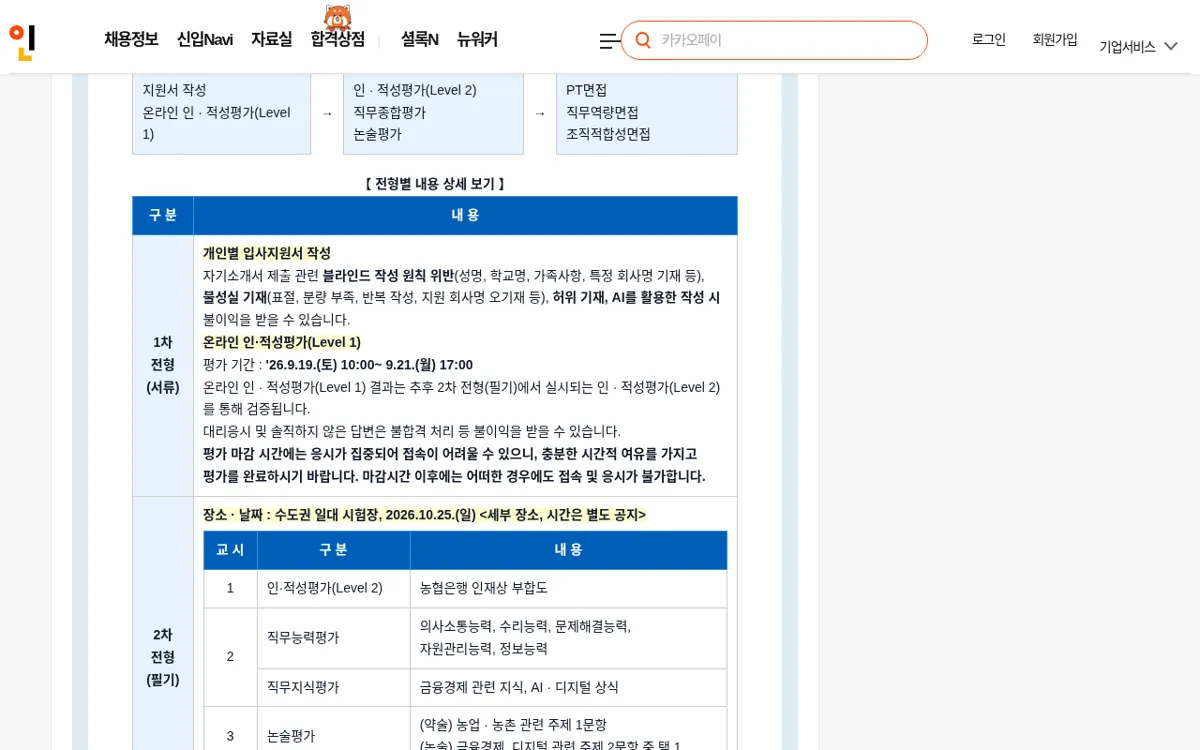Expand the 기업서비스 dropdown arrow
This screenshot has height=750, width=1200.
pos(1171,46)
